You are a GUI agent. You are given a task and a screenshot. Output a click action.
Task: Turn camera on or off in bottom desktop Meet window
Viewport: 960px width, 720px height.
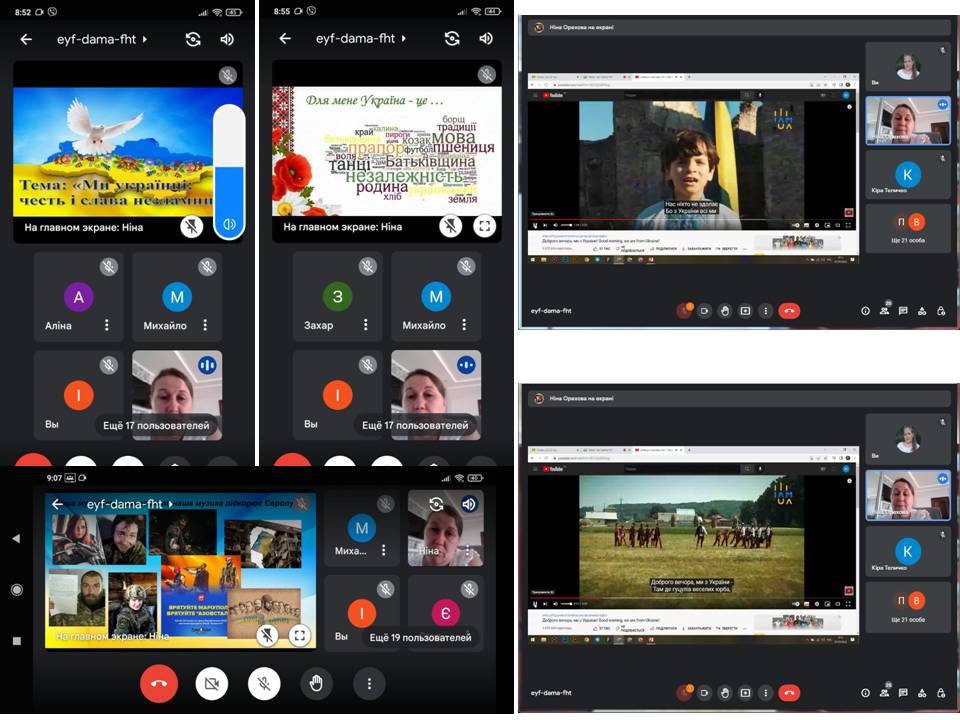click(705, 692)
